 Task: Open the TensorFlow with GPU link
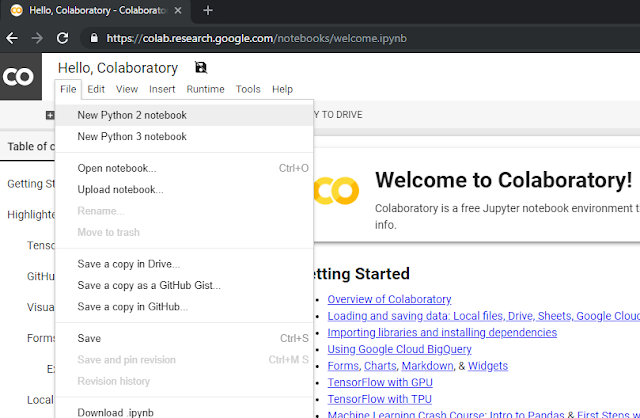[378, 382]
